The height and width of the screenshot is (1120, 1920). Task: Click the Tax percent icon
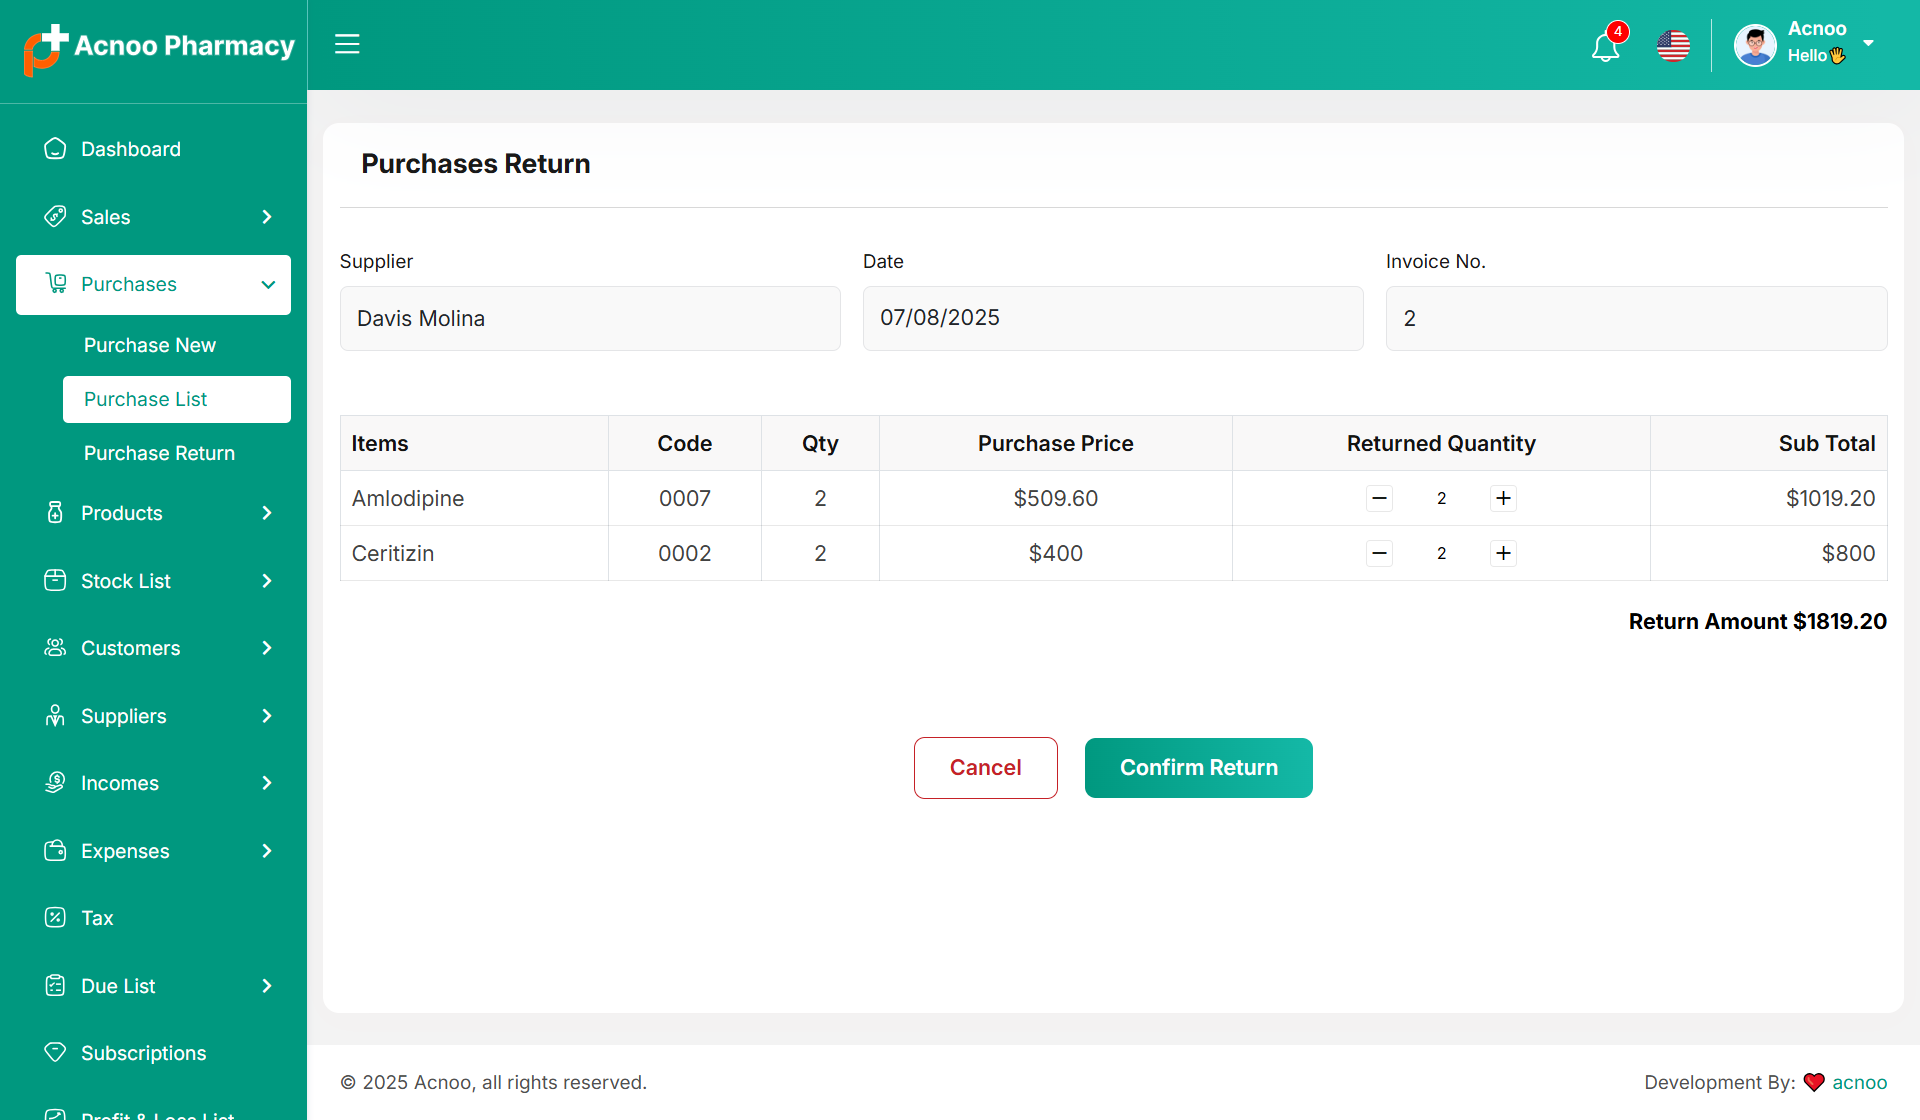(55, 918)
